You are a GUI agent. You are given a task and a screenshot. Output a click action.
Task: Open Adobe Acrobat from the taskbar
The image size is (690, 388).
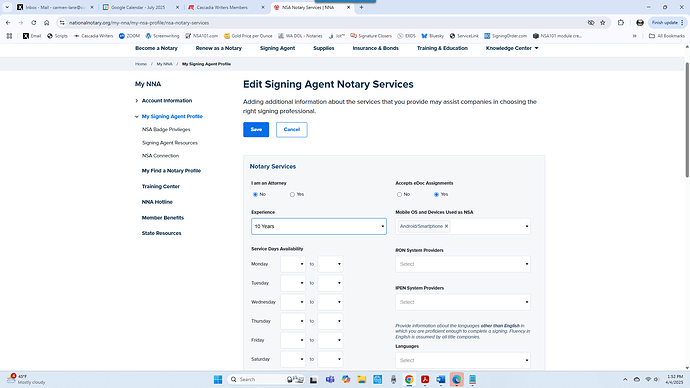(x=425, y=379)
